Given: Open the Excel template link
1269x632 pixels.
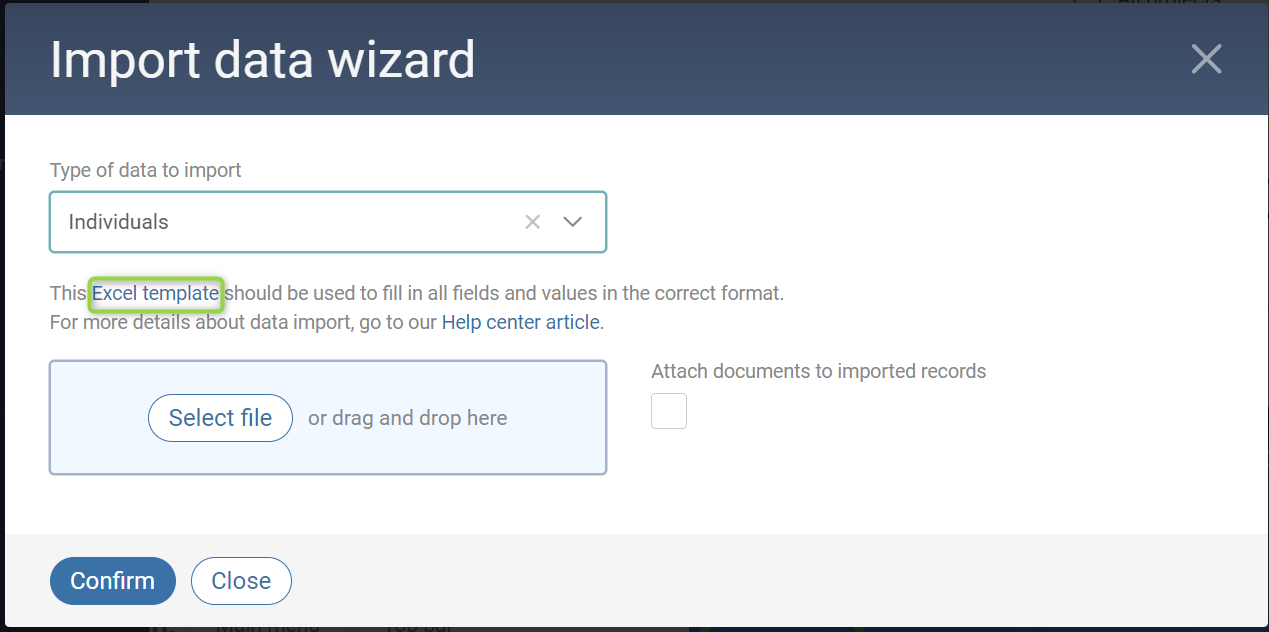Looking at the screenshot, I should [x=155, y=293].
